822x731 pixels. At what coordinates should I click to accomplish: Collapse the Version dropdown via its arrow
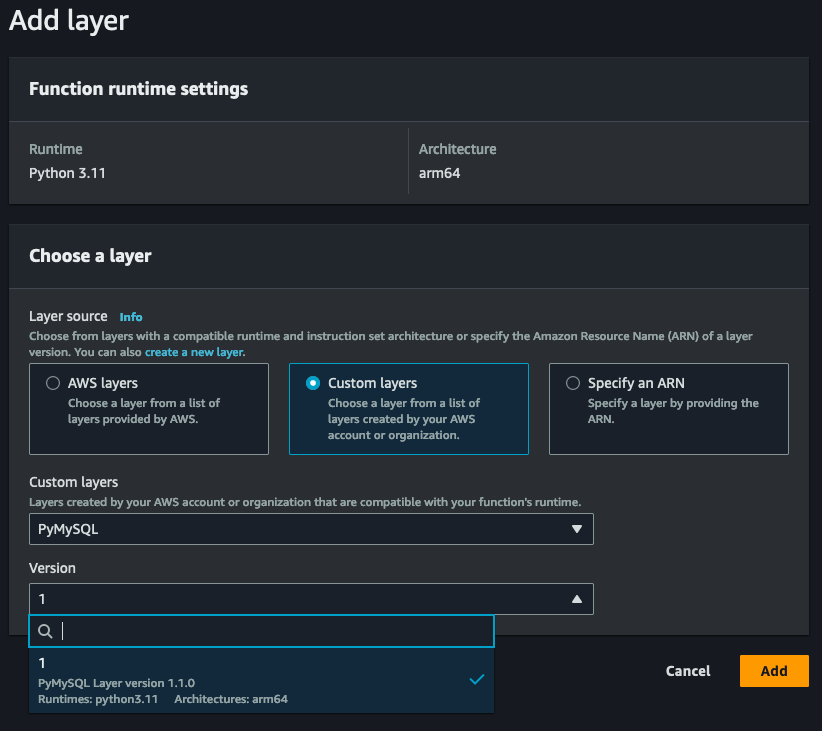[x=578, y=598]
